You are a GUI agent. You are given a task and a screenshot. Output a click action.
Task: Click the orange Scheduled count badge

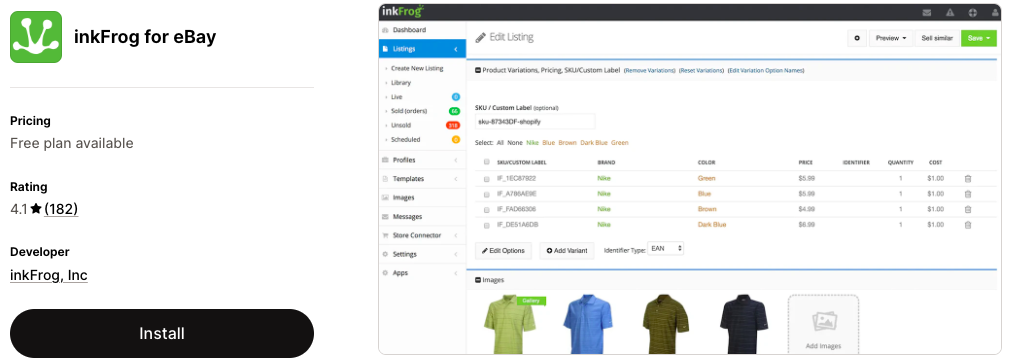[455, 140]
